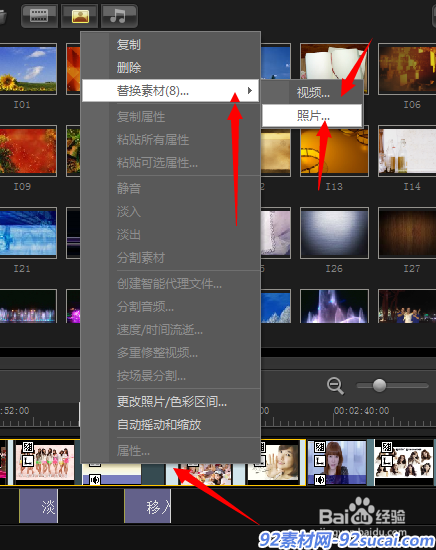Select the I14 bottles thumbnail
The image size is (436, 550).
407,151
